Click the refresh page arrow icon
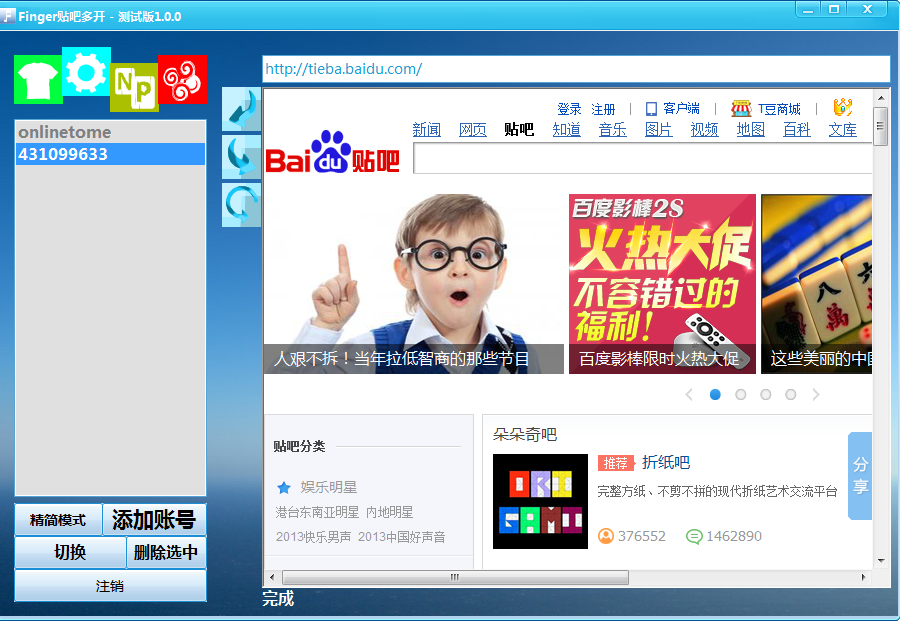The image size is (900, 622). (x=241, y=204)
